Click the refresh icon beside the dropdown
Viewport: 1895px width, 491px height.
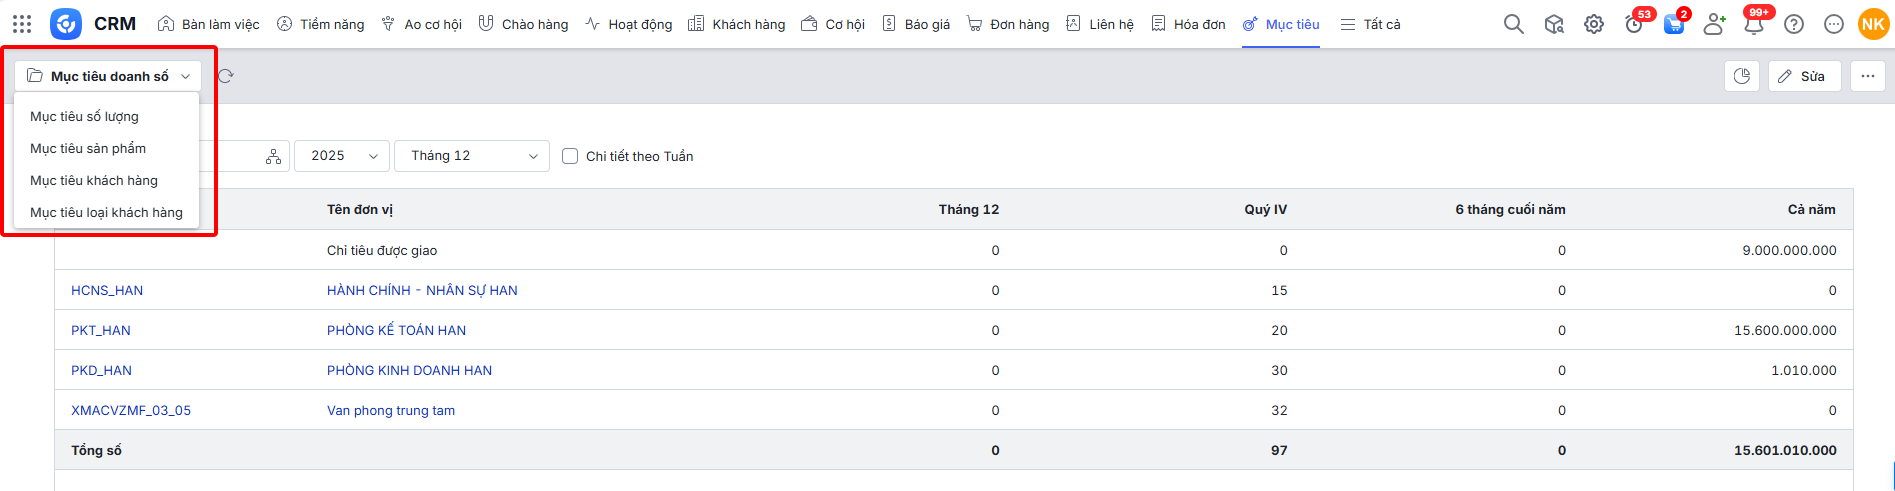226,76
